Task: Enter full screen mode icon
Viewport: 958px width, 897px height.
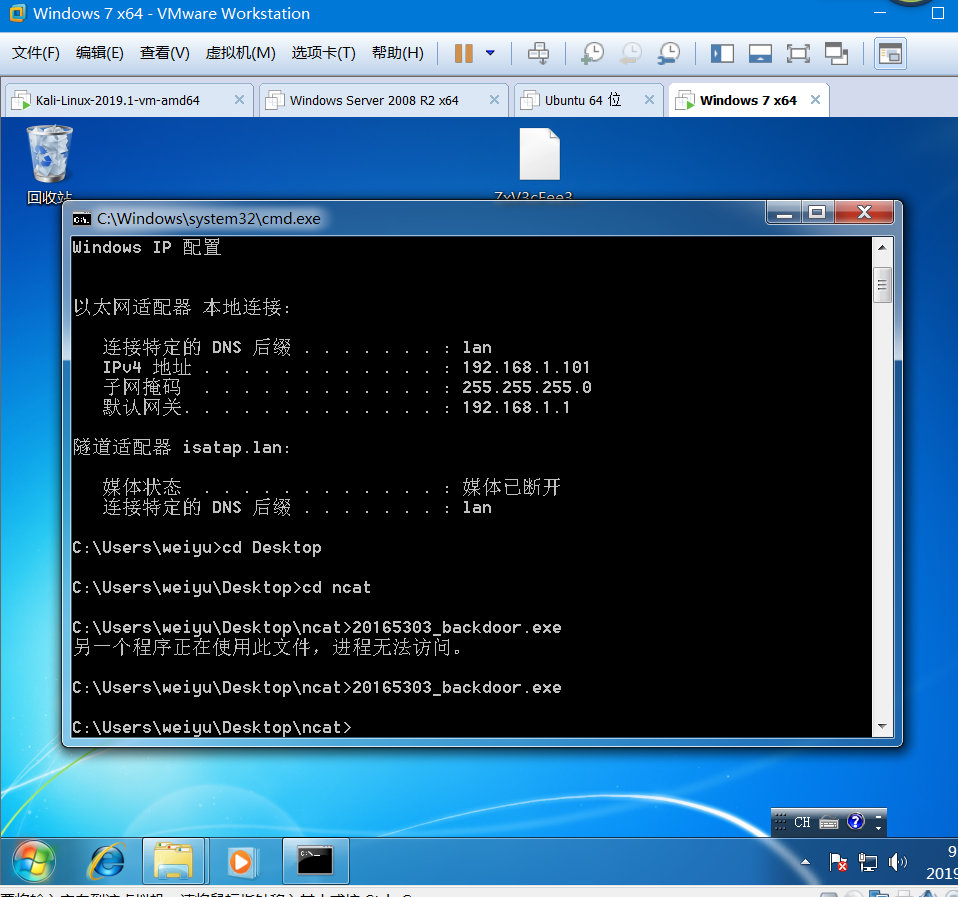Action: click(798, 54)
